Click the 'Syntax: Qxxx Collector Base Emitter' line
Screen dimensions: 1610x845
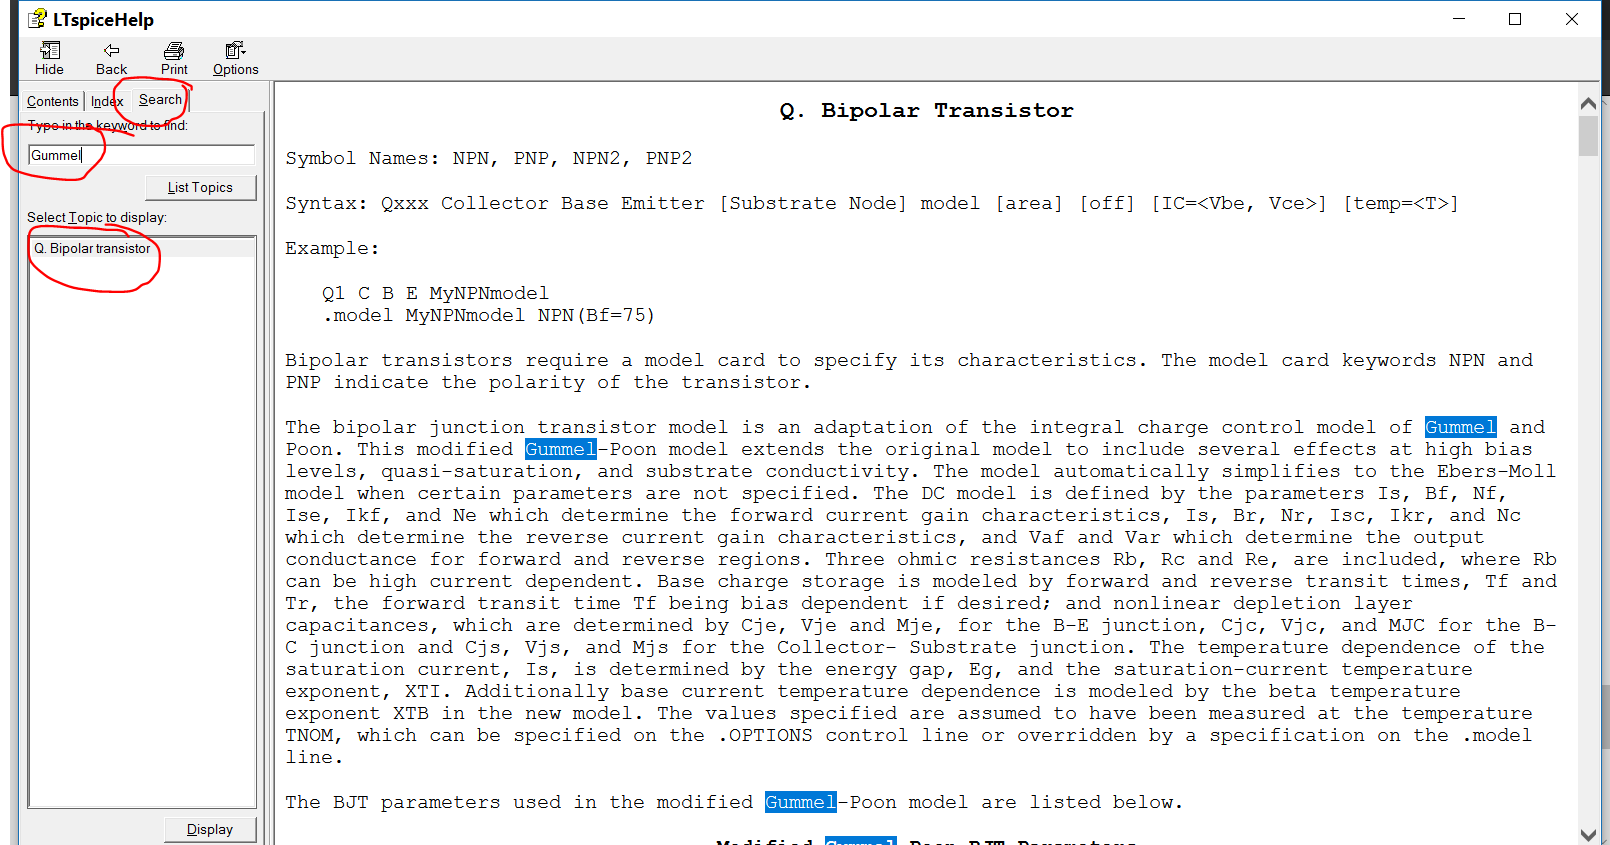pyautogui.click(x=872, y=203)
